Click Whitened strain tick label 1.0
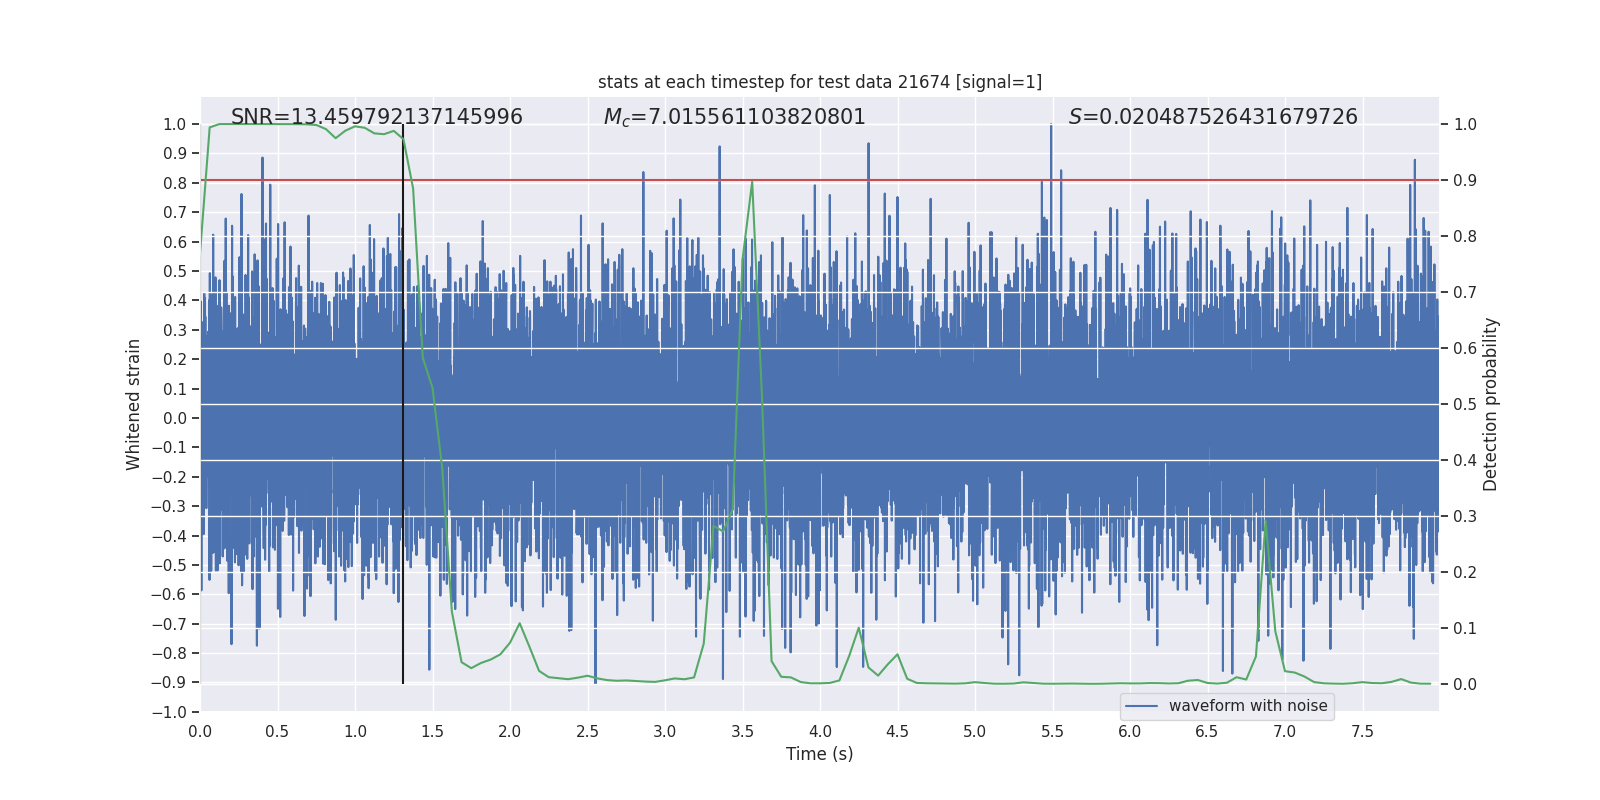The height and width of the screenshot is (800, 1600). point(175,125)
